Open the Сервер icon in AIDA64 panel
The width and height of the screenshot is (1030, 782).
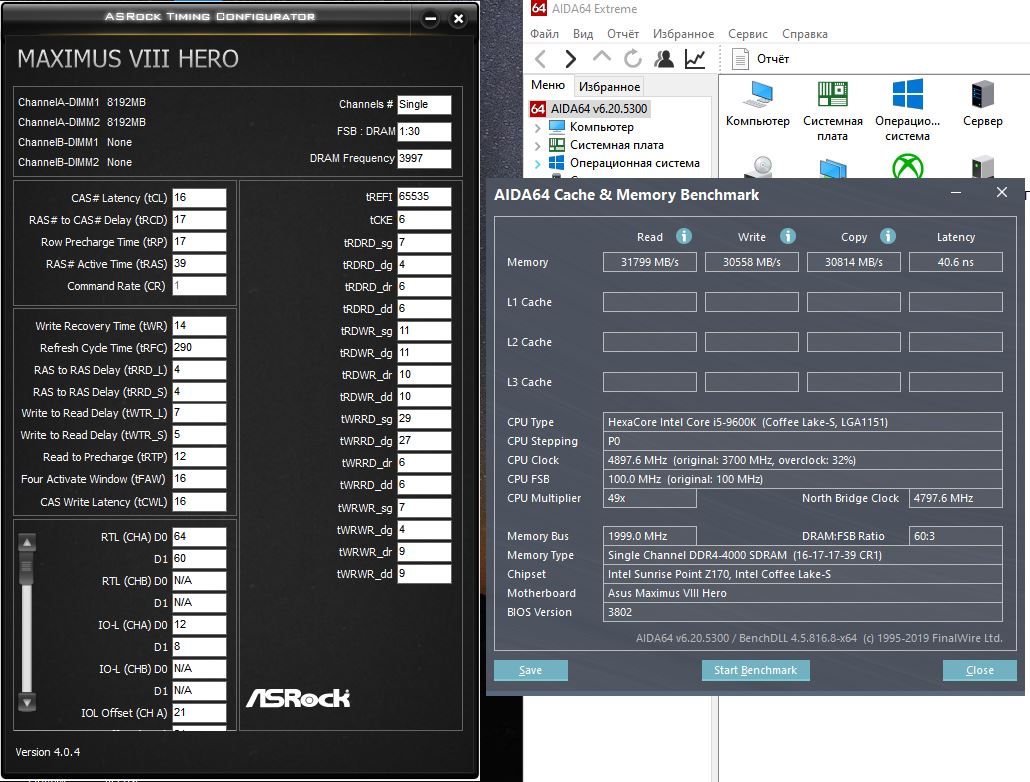click(983, 103)
